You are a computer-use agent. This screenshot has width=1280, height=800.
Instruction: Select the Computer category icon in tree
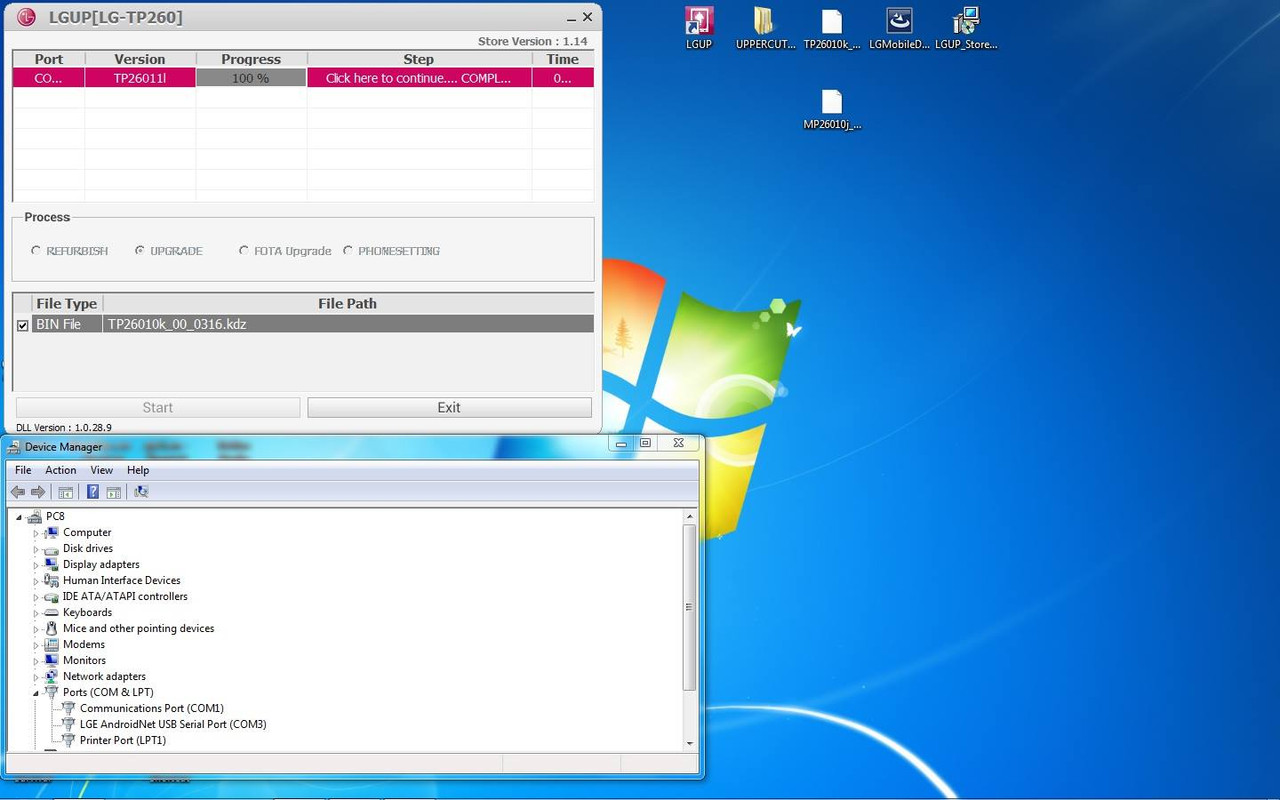[x=52, y=532]
